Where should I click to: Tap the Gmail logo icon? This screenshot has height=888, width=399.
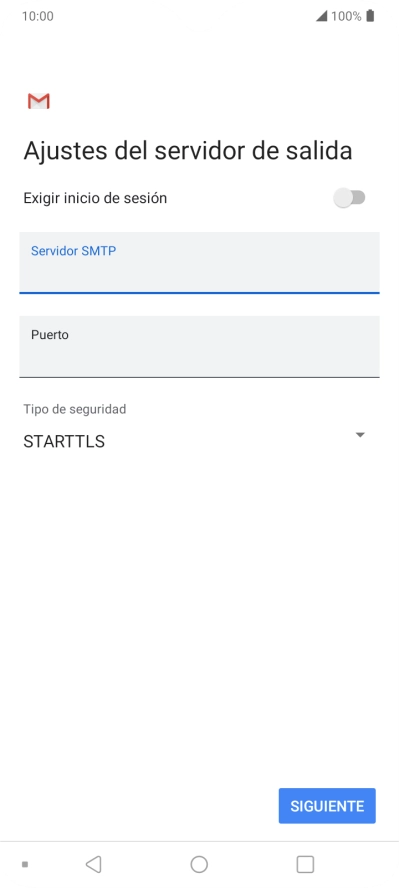(x=38, y=101)
